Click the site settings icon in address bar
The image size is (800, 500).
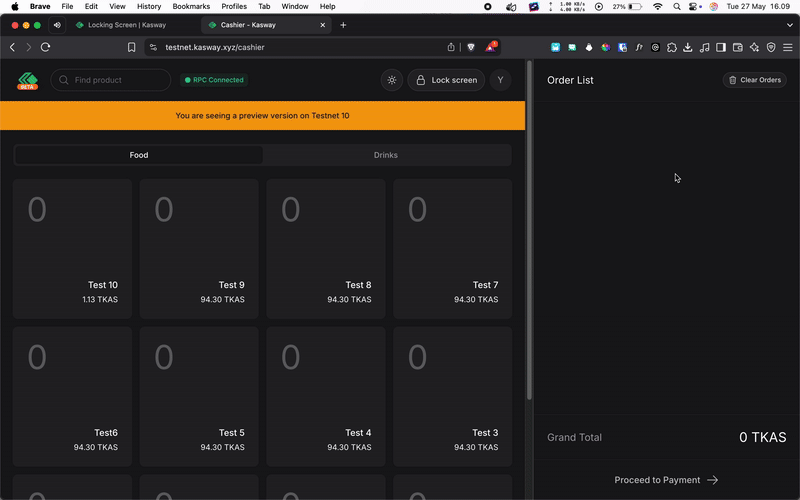[154, 47]
